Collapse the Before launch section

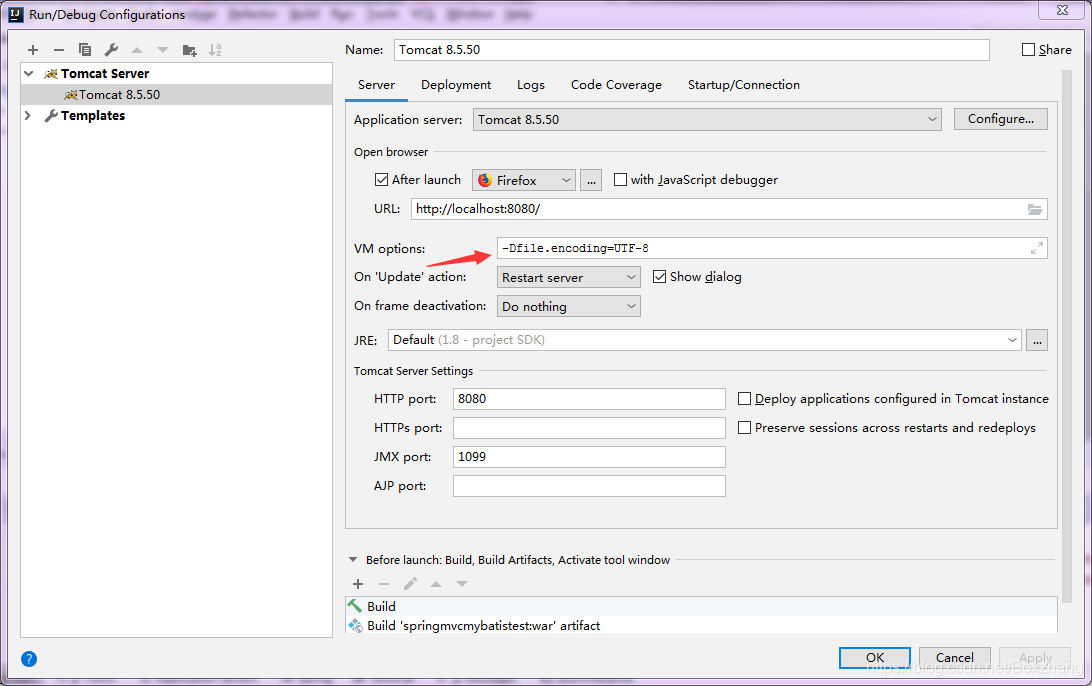tap(352, 559)
